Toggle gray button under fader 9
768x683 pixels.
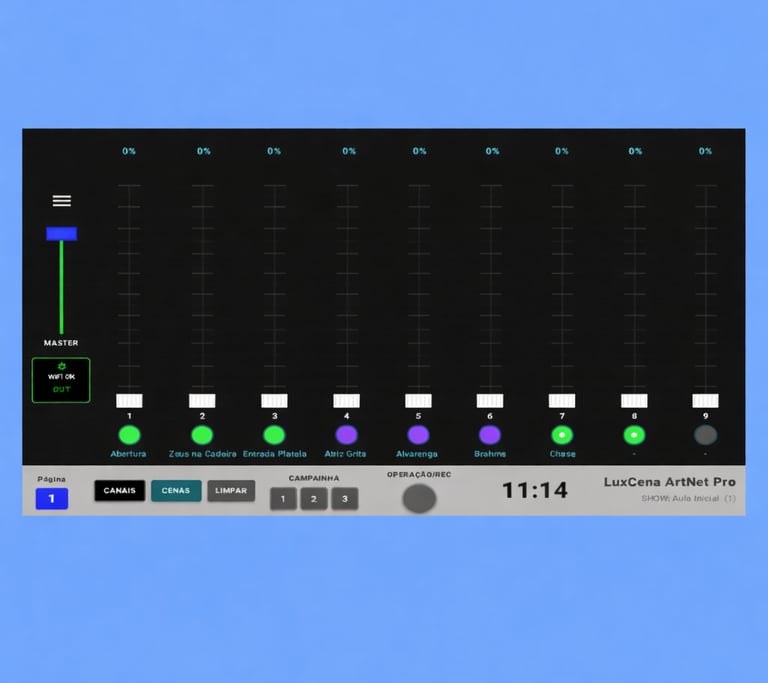705,435
